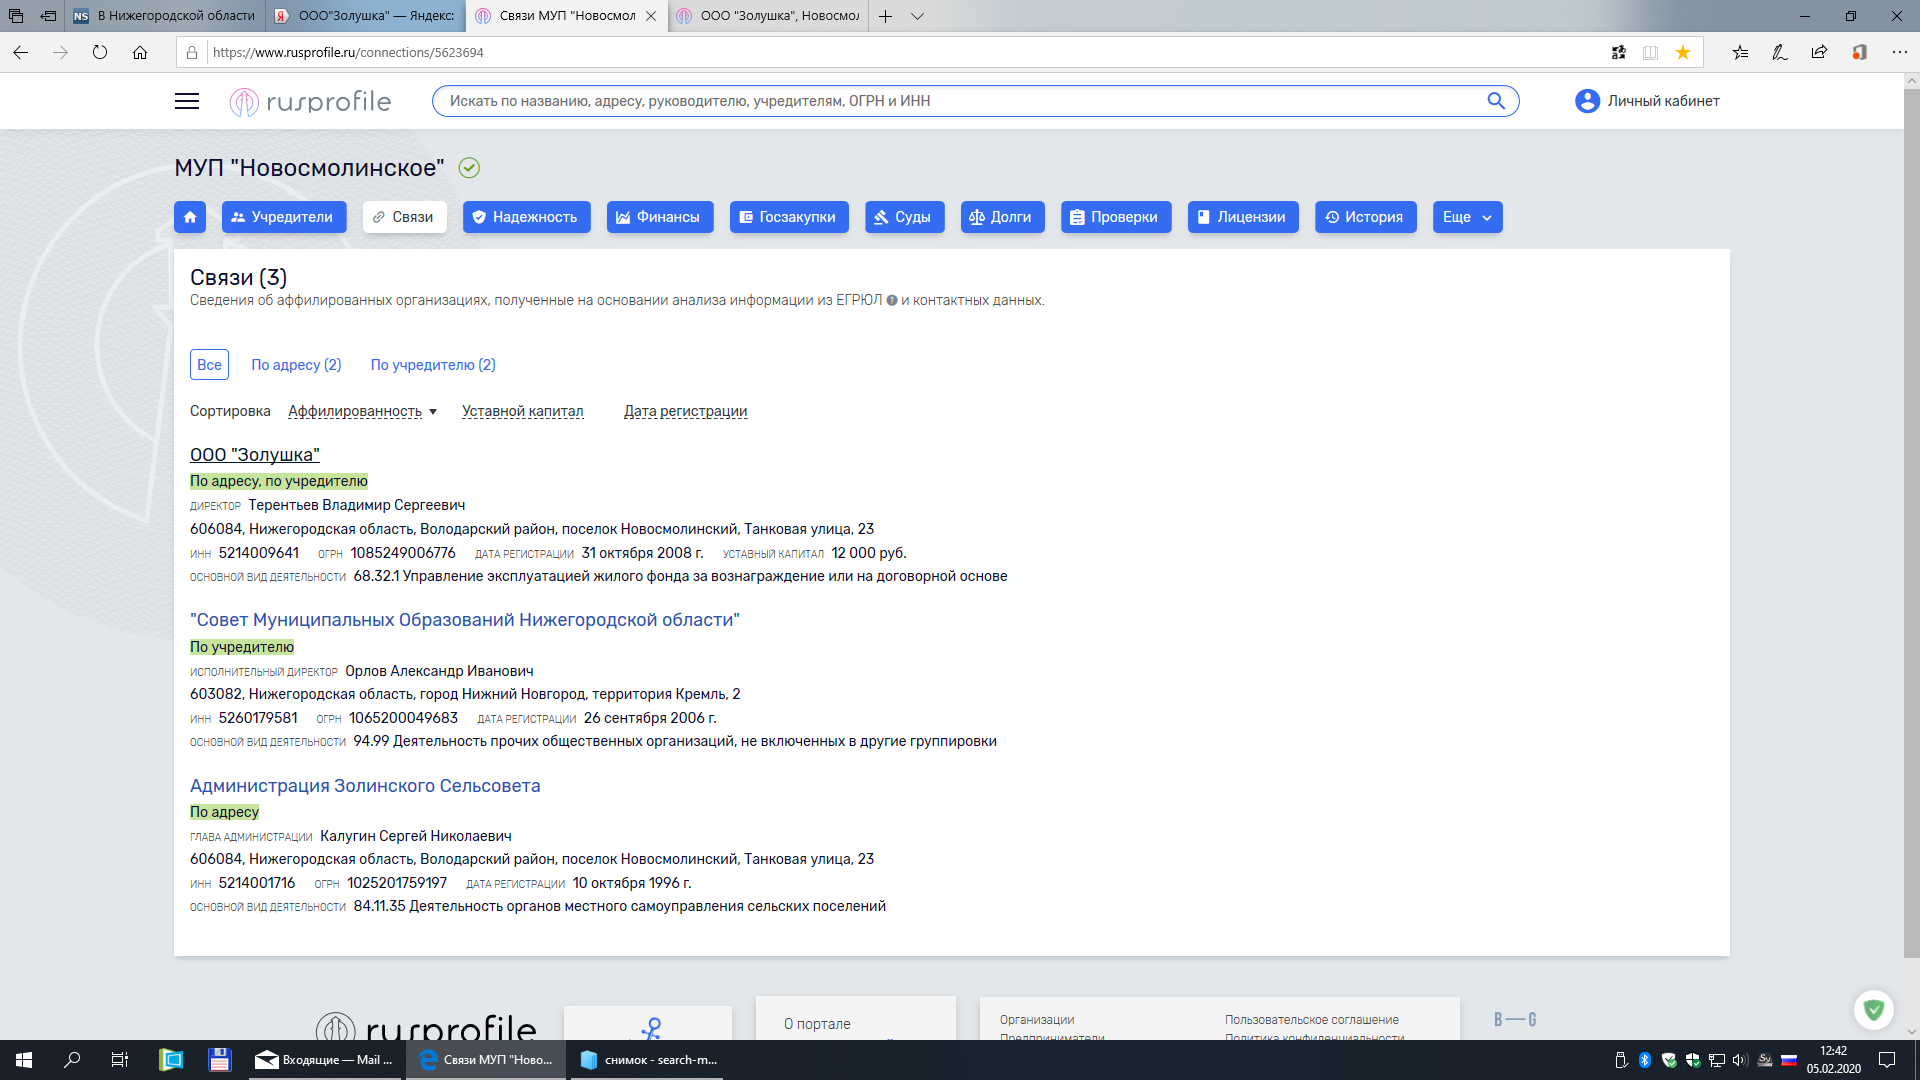Open the Суды tab
This screenshot has width=1920, height=1080.
coord(904,217)
